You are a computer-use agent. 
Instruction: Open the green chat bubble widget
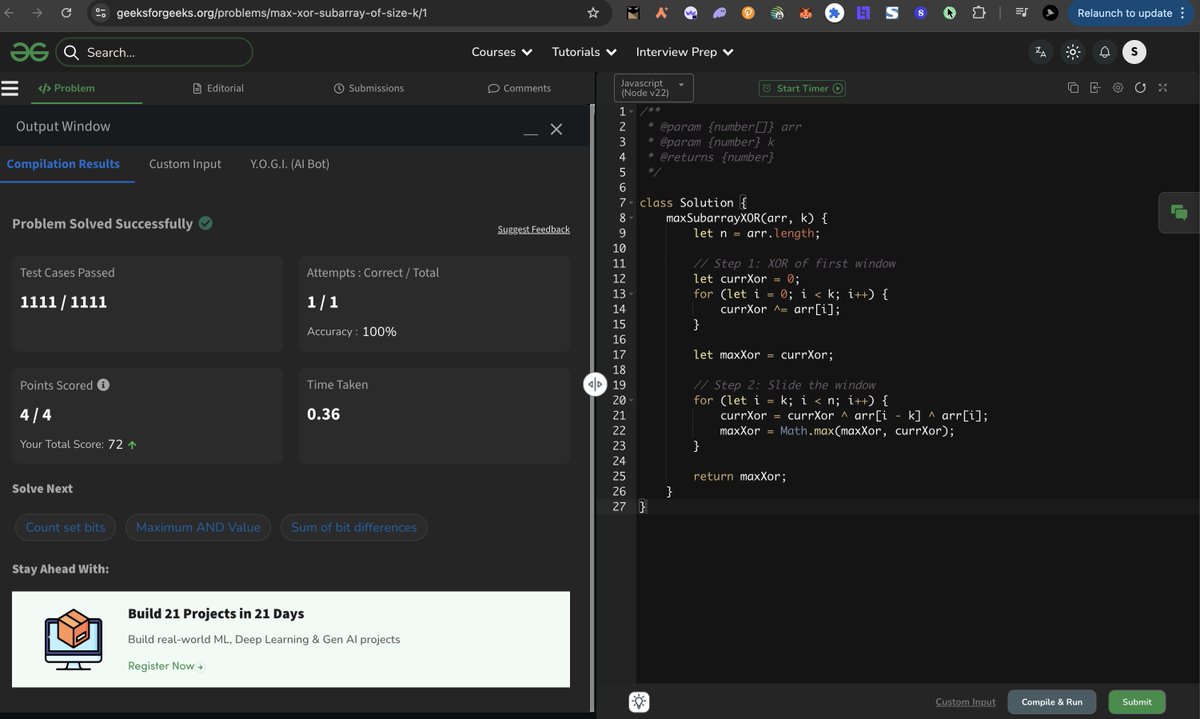coord(1179,212)
